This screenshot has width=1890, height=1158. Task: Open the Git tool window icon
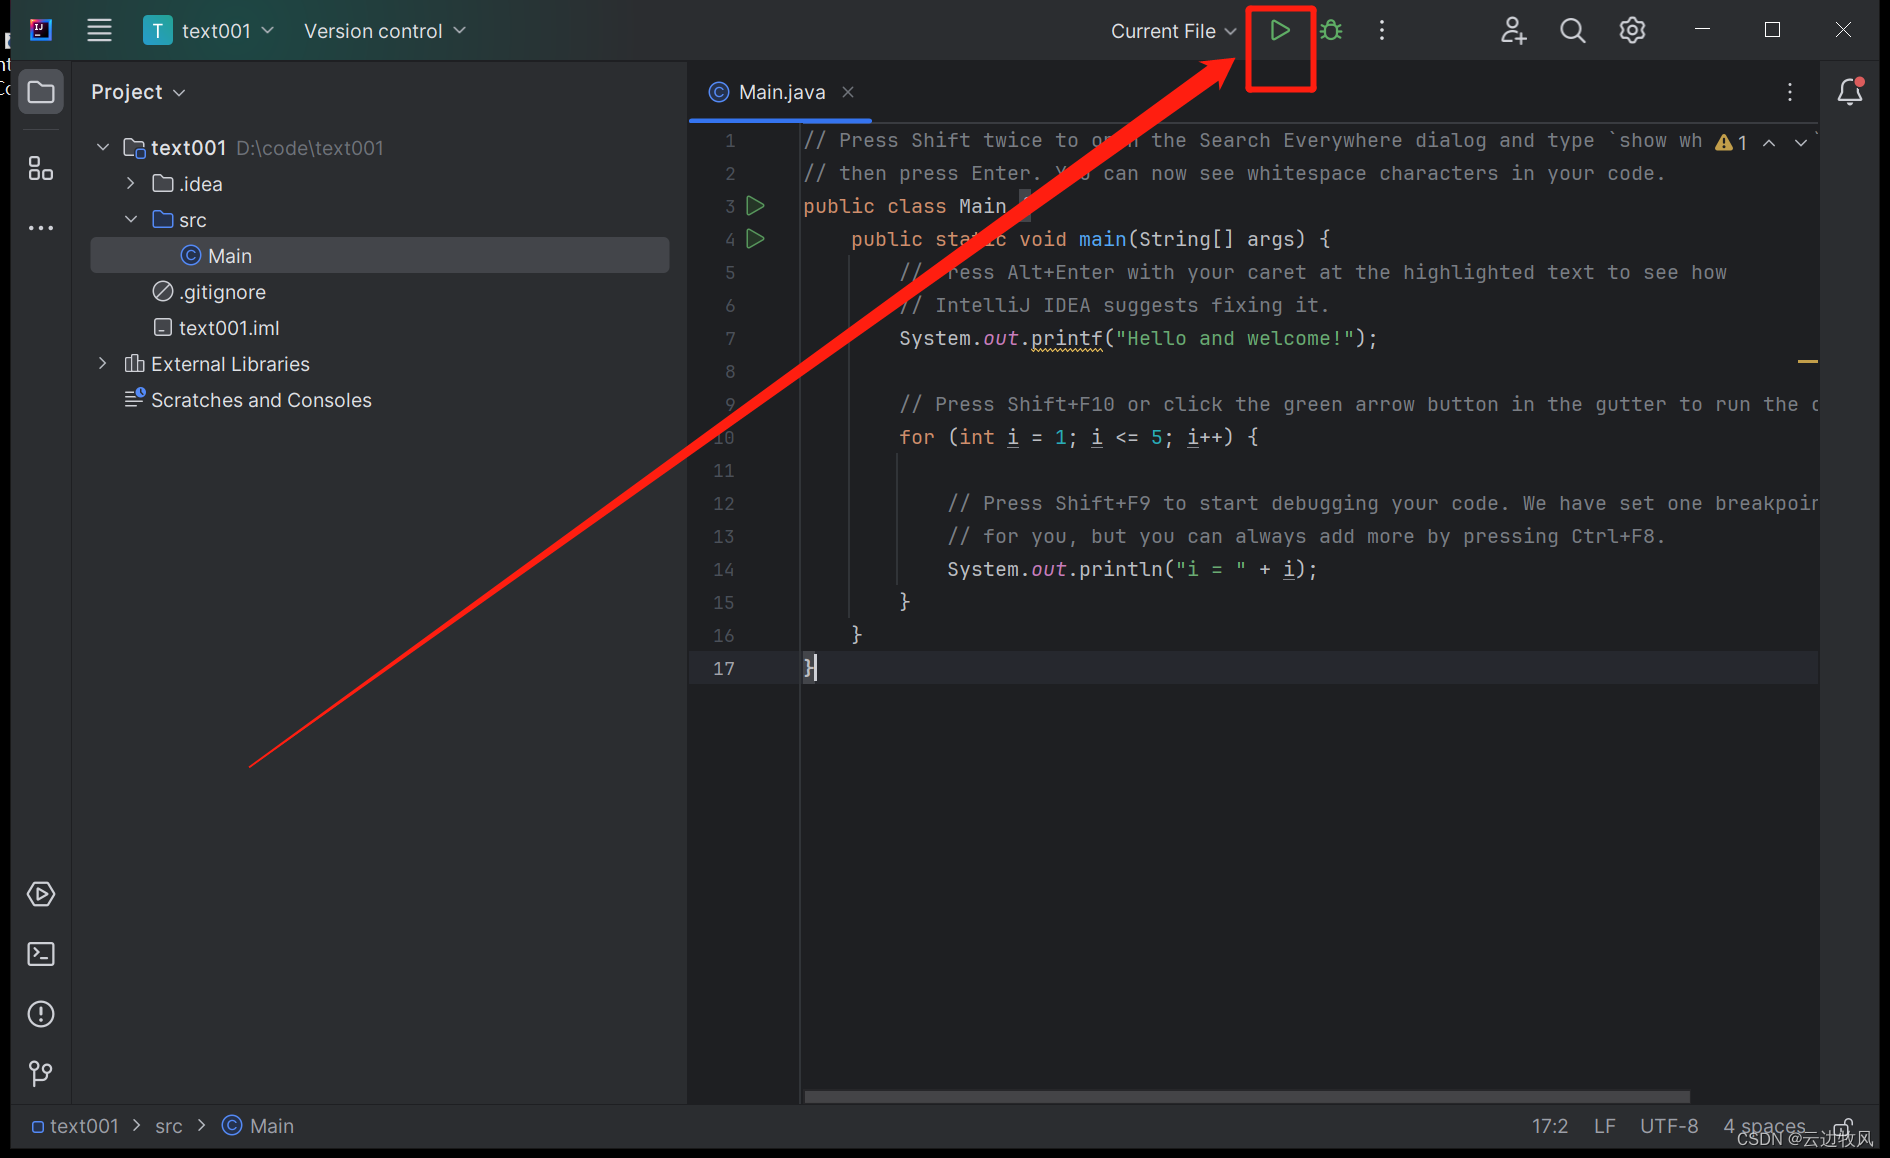[x=41, y=1073]
